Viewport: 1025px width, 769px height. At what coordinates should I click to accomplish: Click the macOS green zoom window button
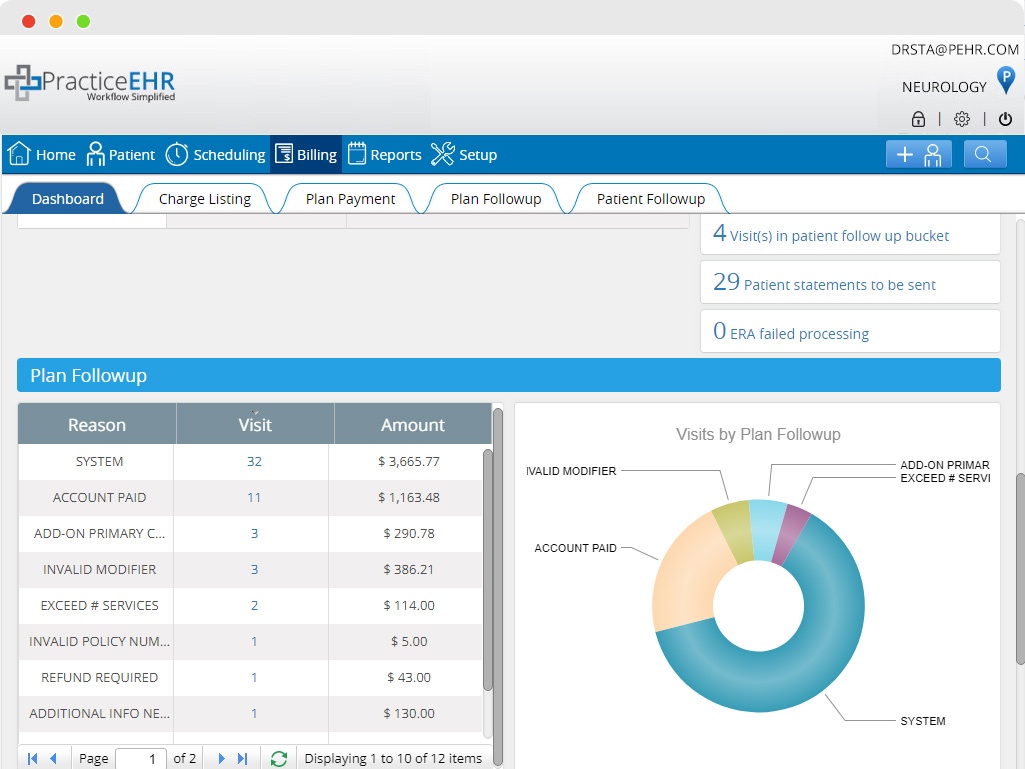coord(83,22)
